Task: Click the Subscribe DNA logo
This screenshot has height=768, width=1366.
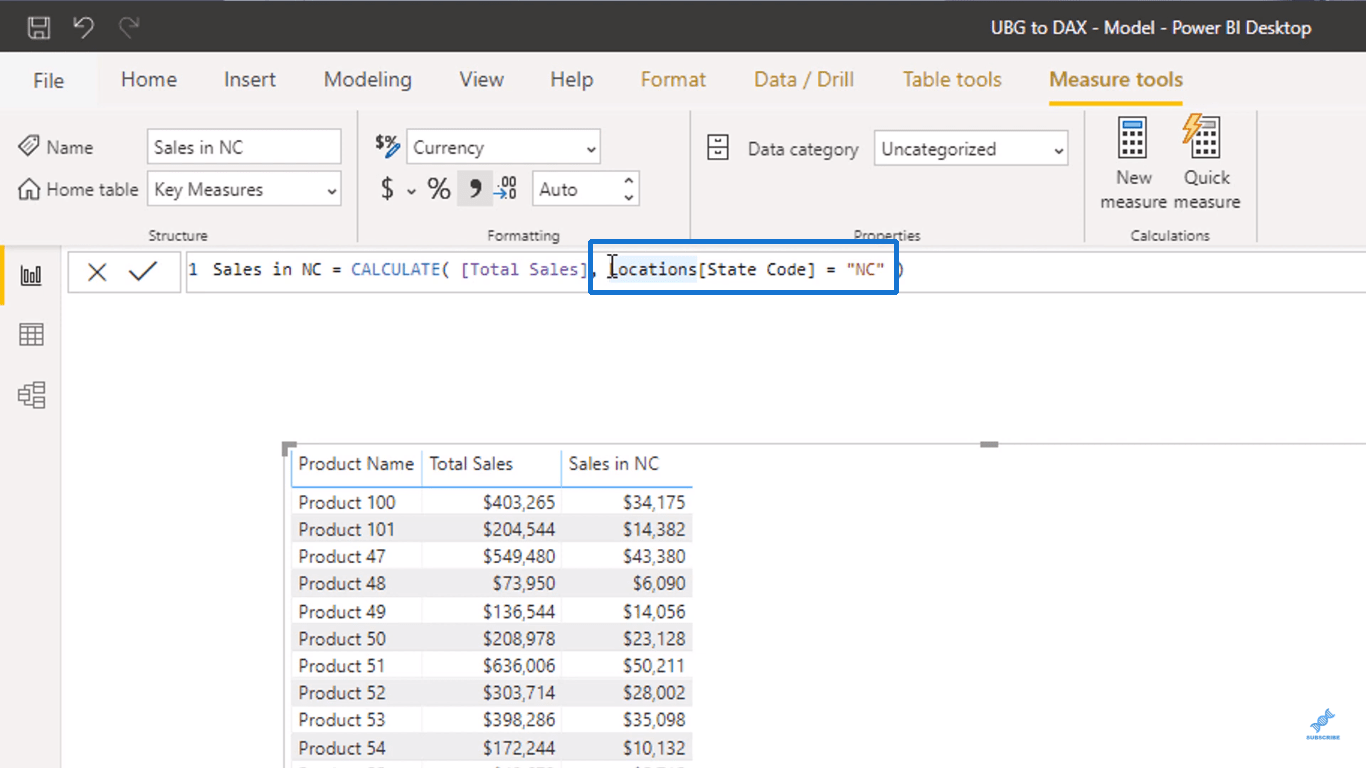Action: point(1322,724)
